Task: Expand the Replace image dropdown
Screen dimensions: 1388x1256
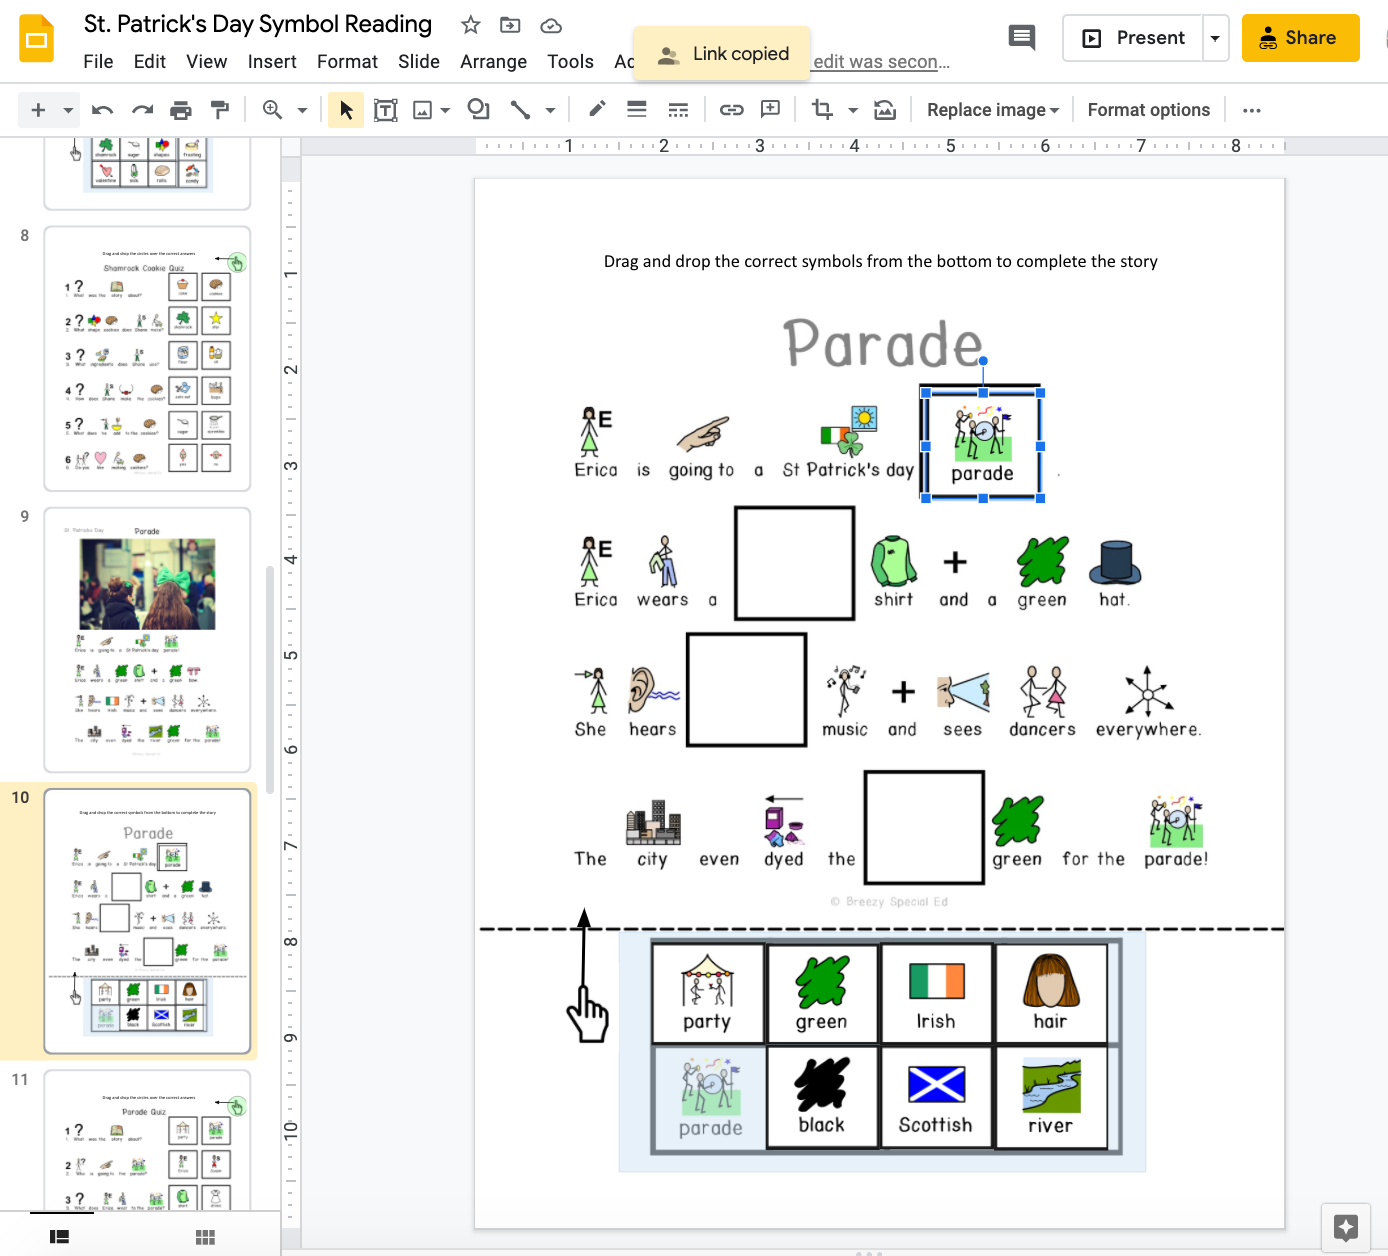Action: (992, 110)
